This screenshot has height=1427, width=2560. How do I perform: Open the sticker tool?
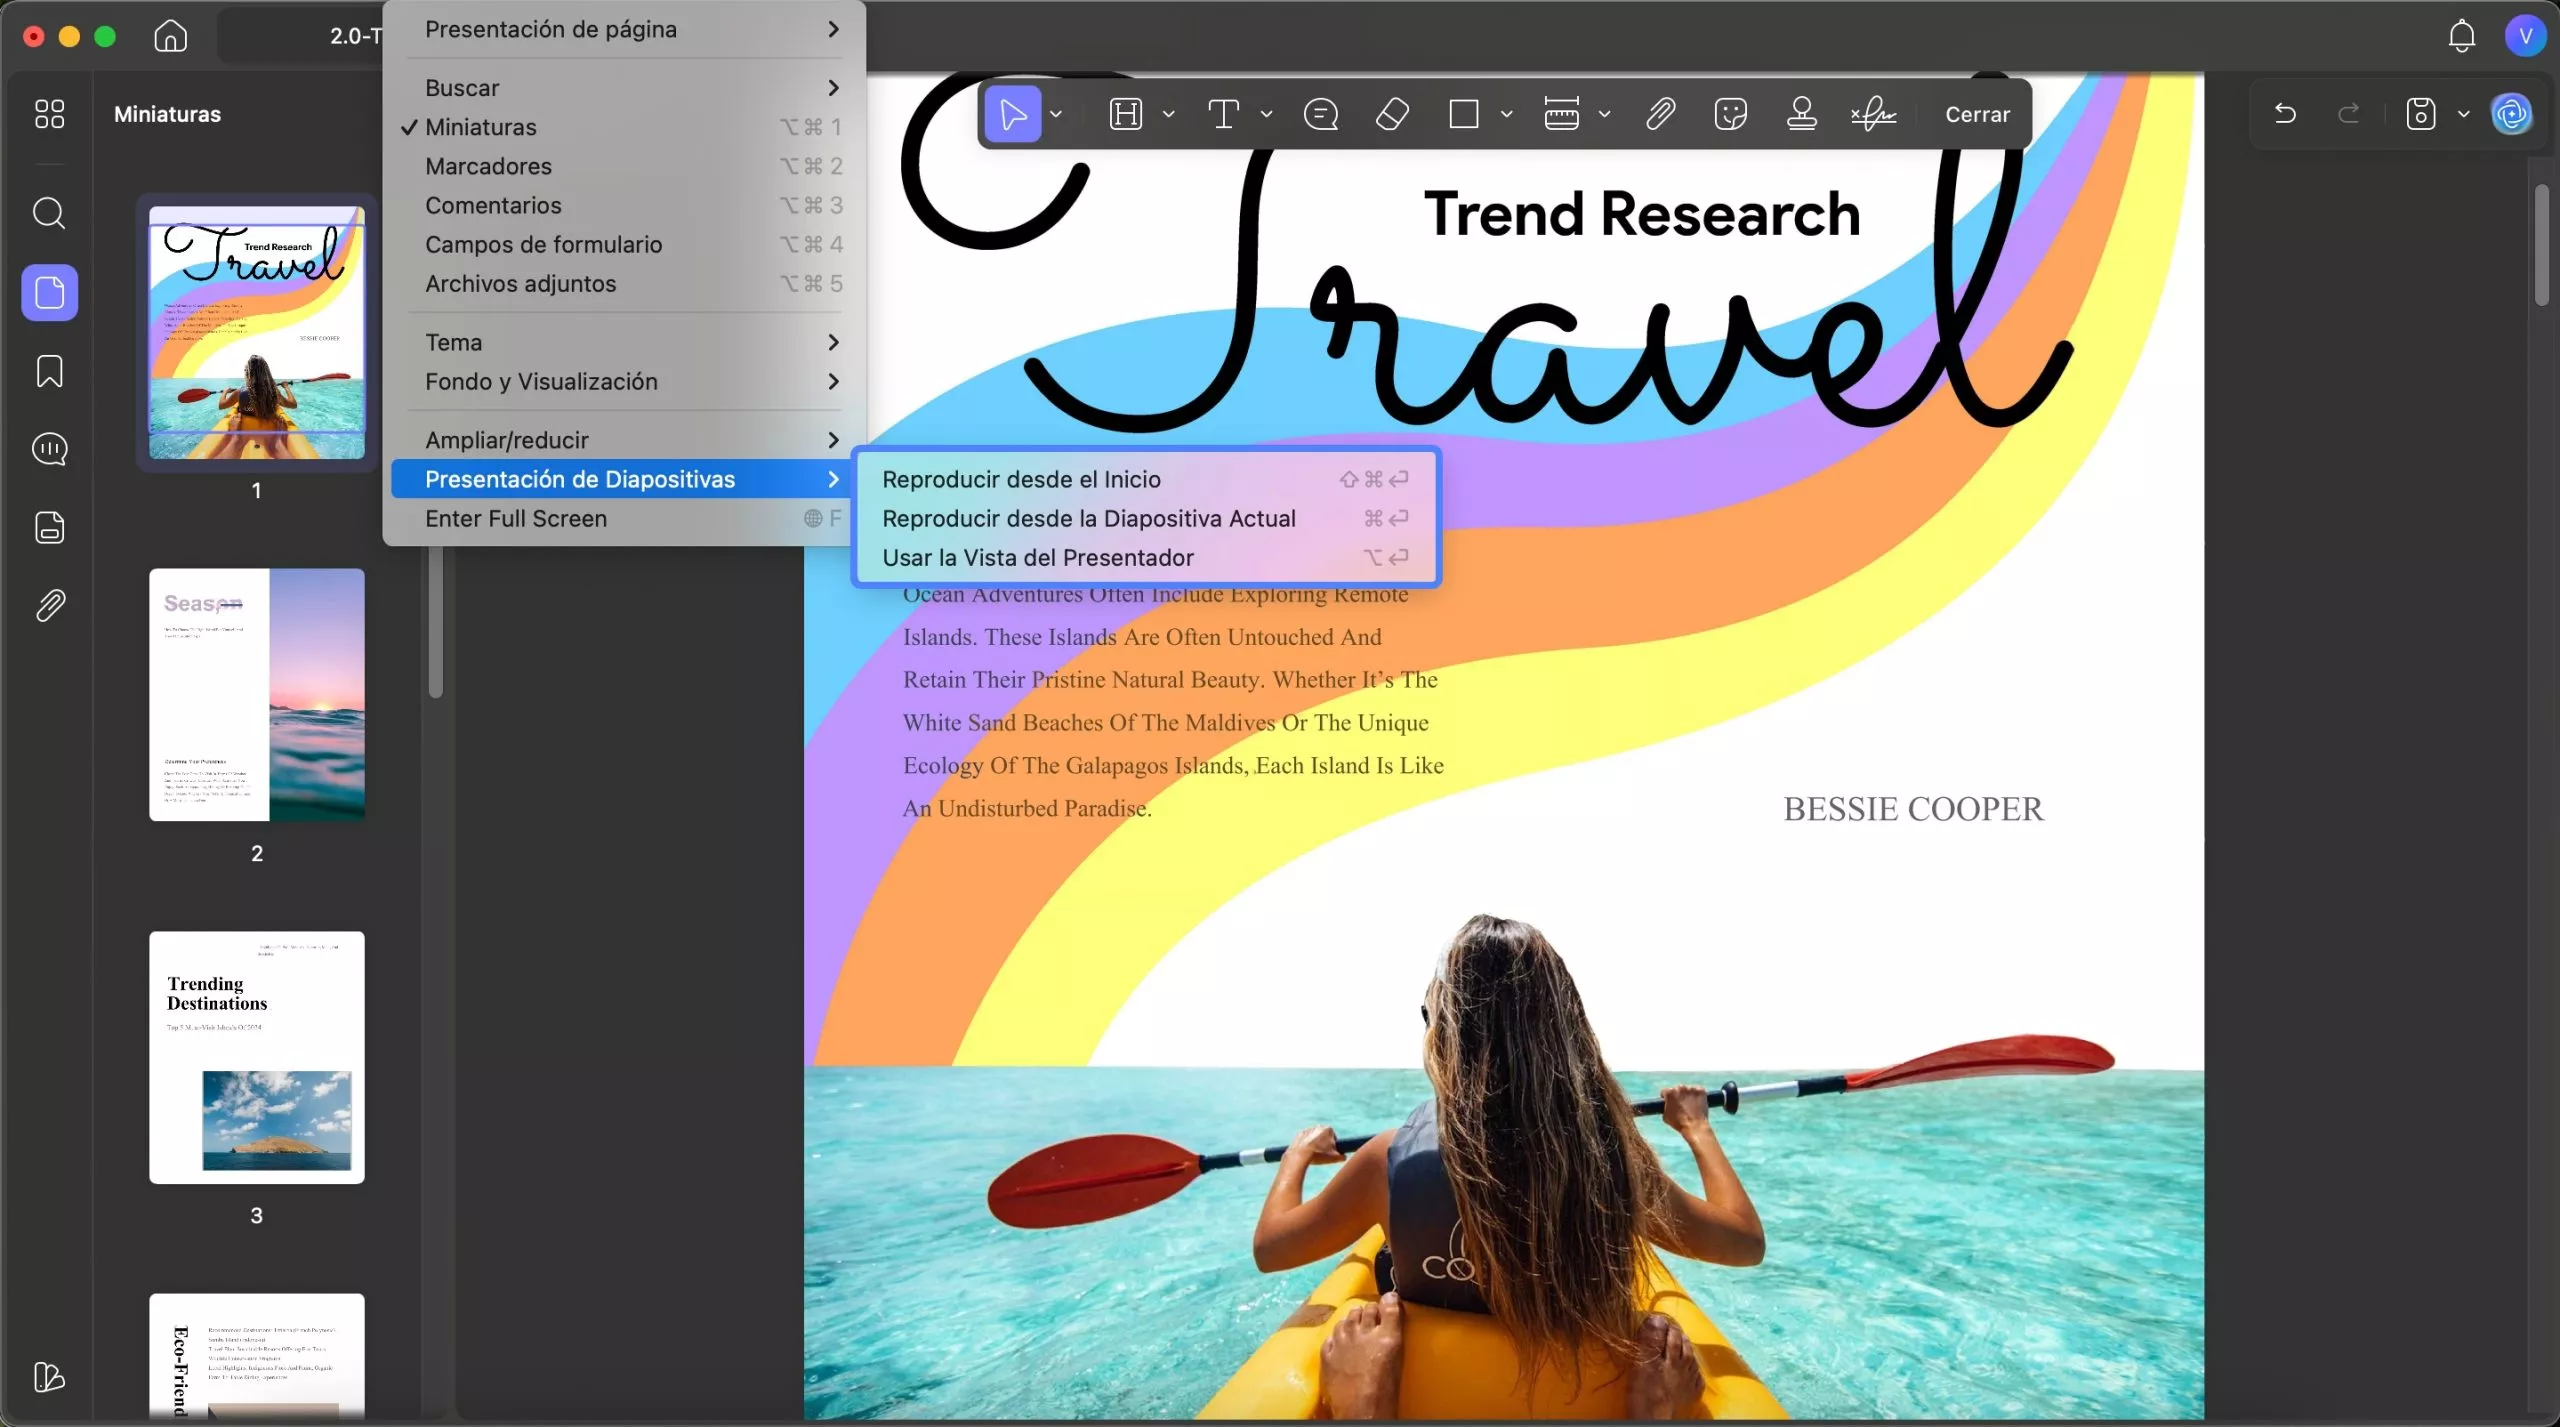pyautogui.click(x=1730, y=114)
